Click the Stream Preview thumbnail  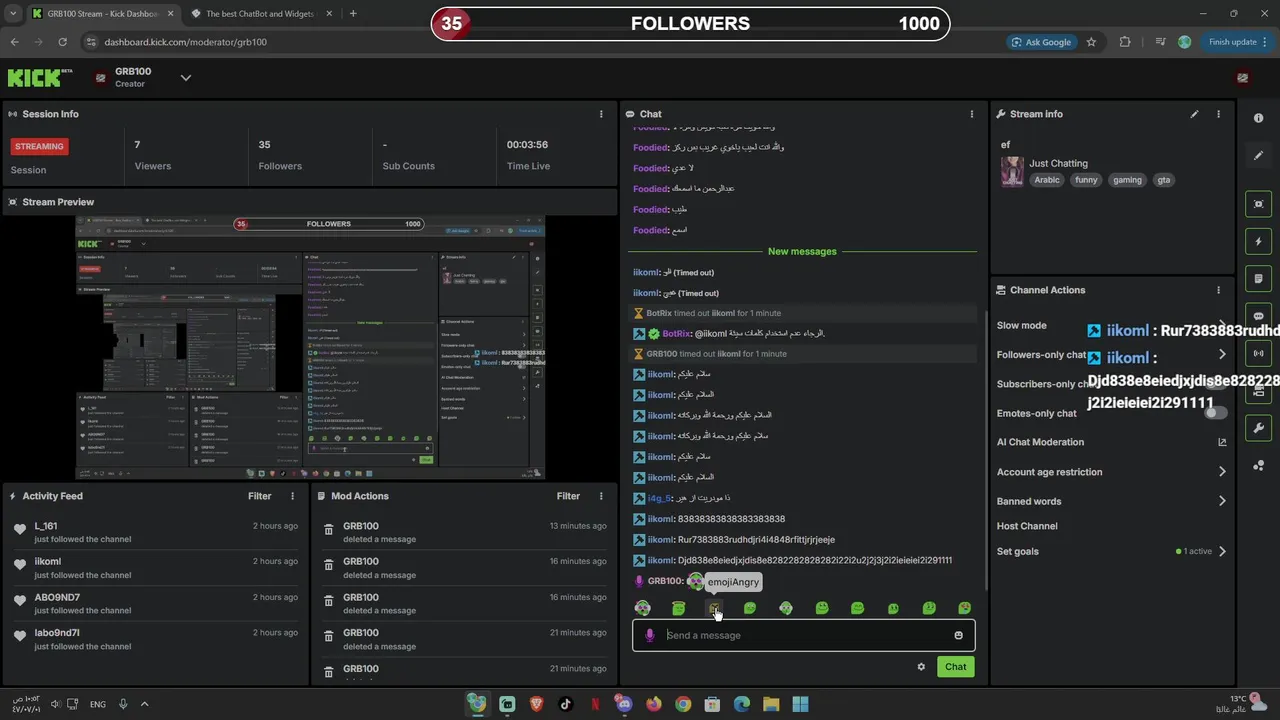point(311,346)
